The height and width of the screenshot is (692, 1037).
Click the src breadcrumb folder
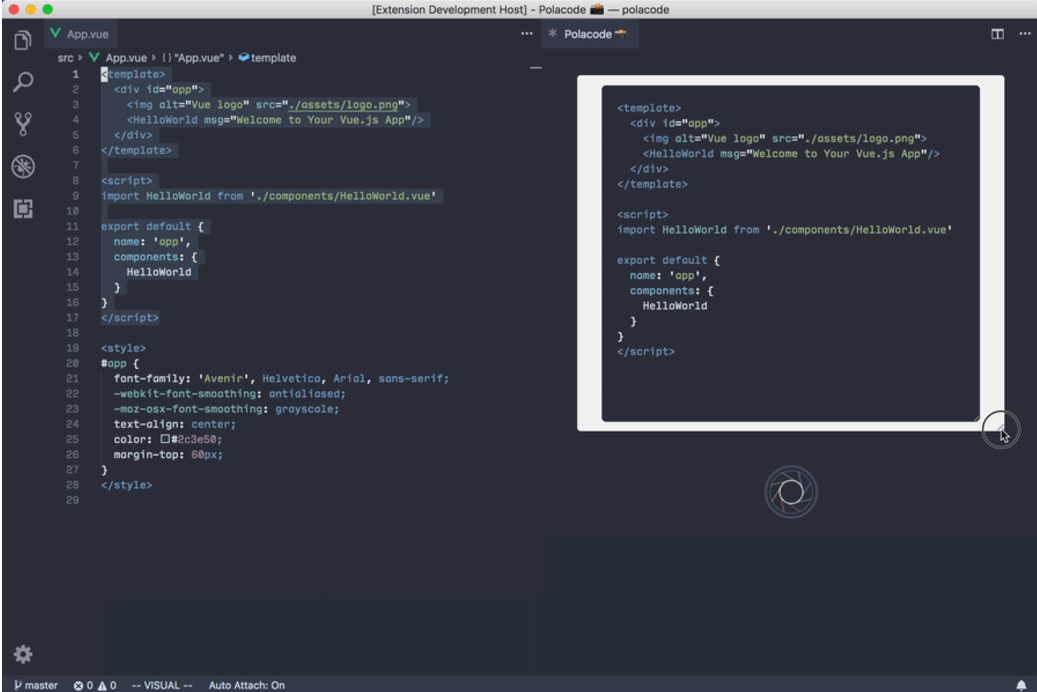[65, 58]
